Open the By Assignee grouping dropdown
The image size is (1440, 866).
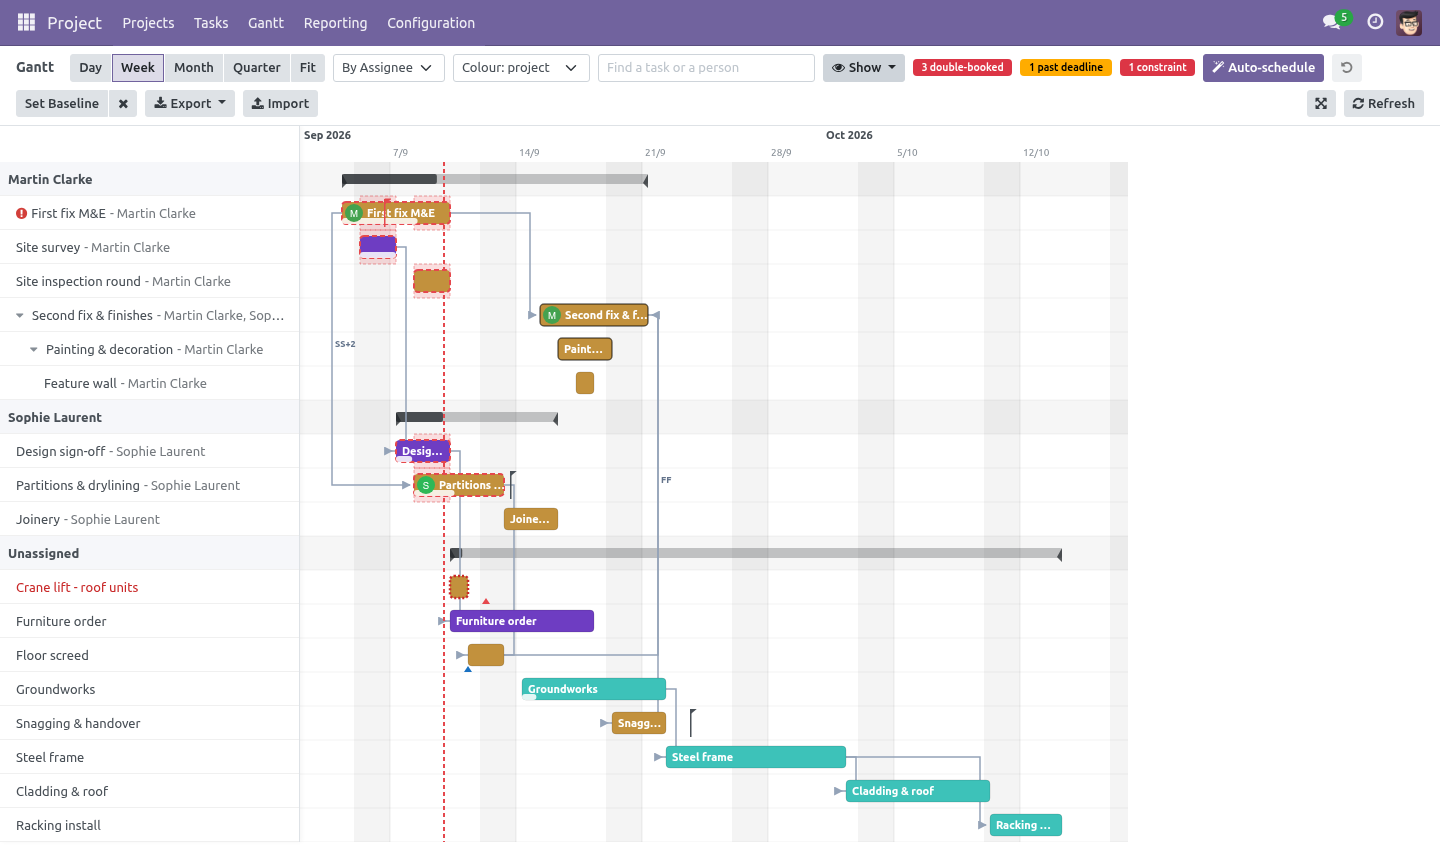[389, 68]
